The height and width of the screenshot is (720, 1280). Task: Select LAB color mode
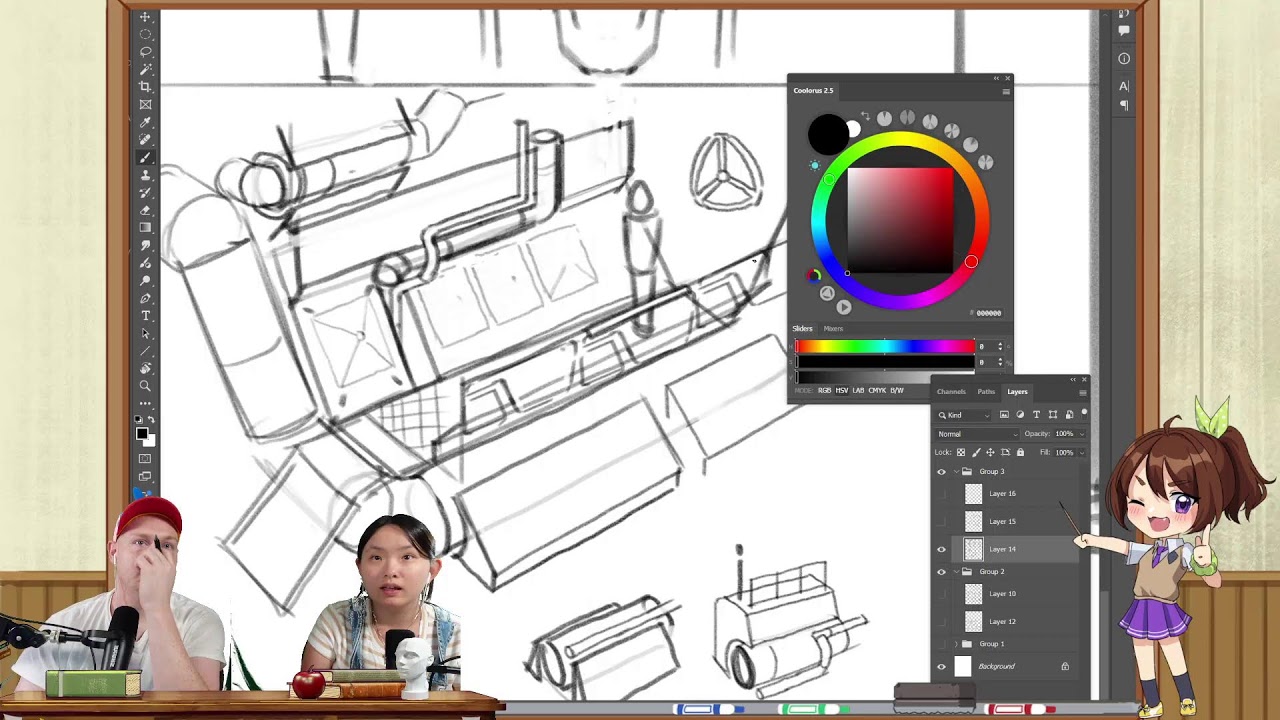click(x=858, y=390)
